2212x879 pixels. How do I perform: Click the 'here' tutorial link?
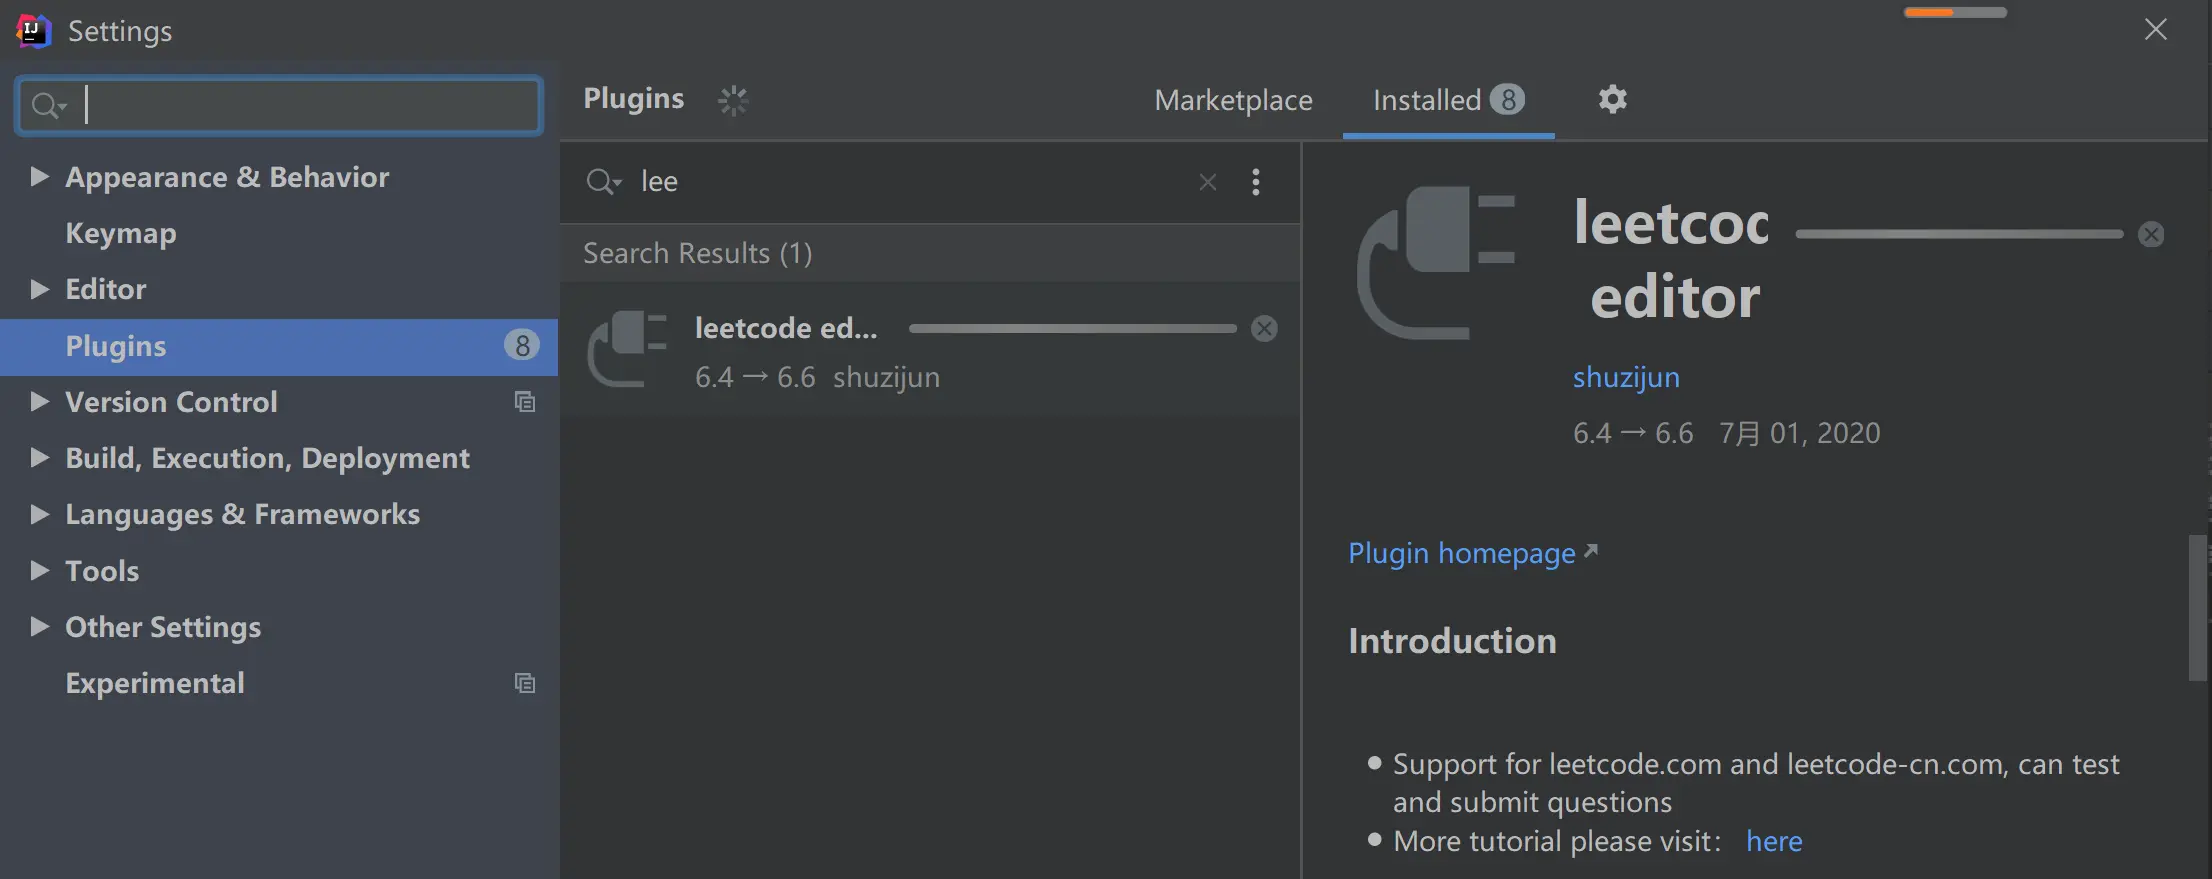coord(1774,841)
